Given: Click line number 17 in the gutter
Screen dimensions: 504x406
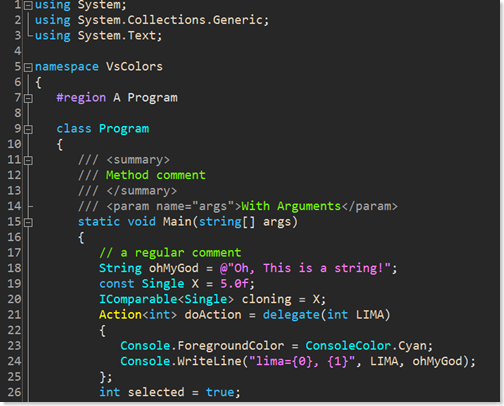Looking at the screenshot, I should click(14, 253).
